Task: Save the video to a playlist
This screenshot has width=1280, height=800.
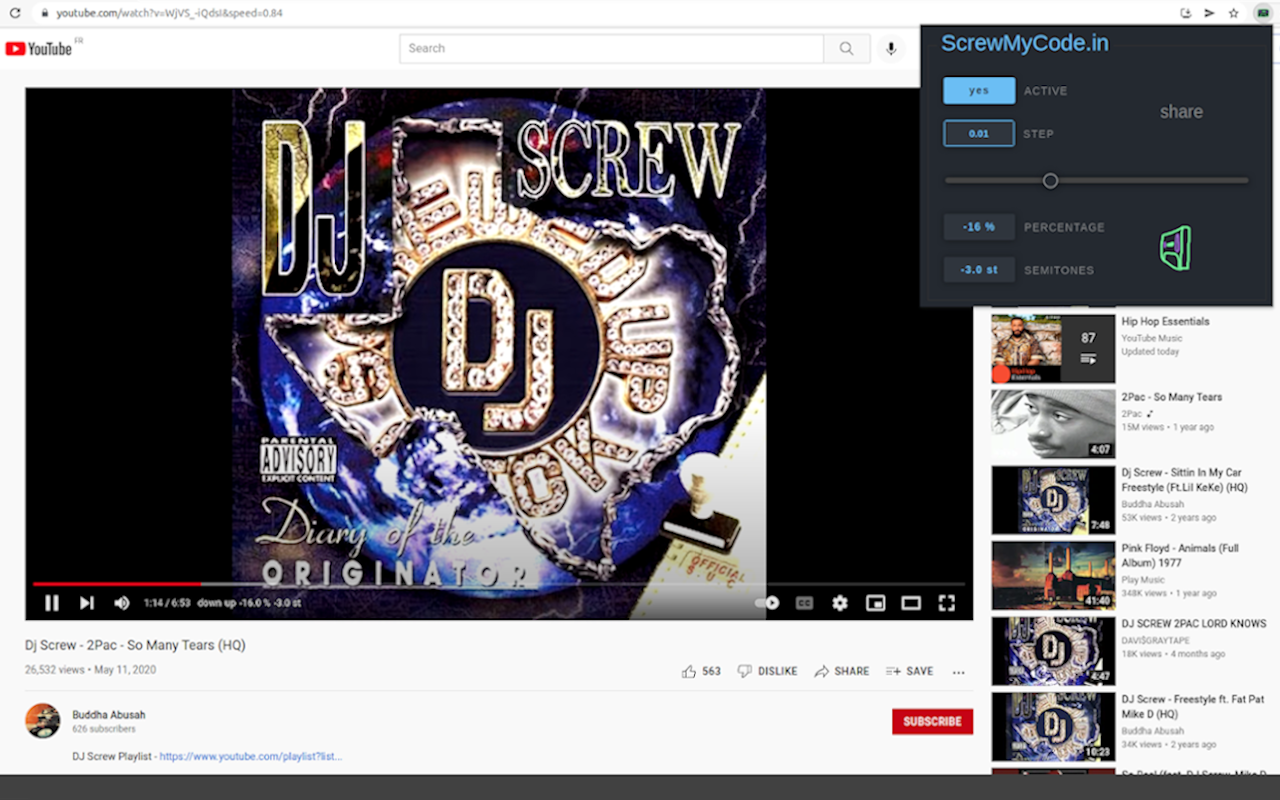Action: pyautogui.click(x=910, y=671)
